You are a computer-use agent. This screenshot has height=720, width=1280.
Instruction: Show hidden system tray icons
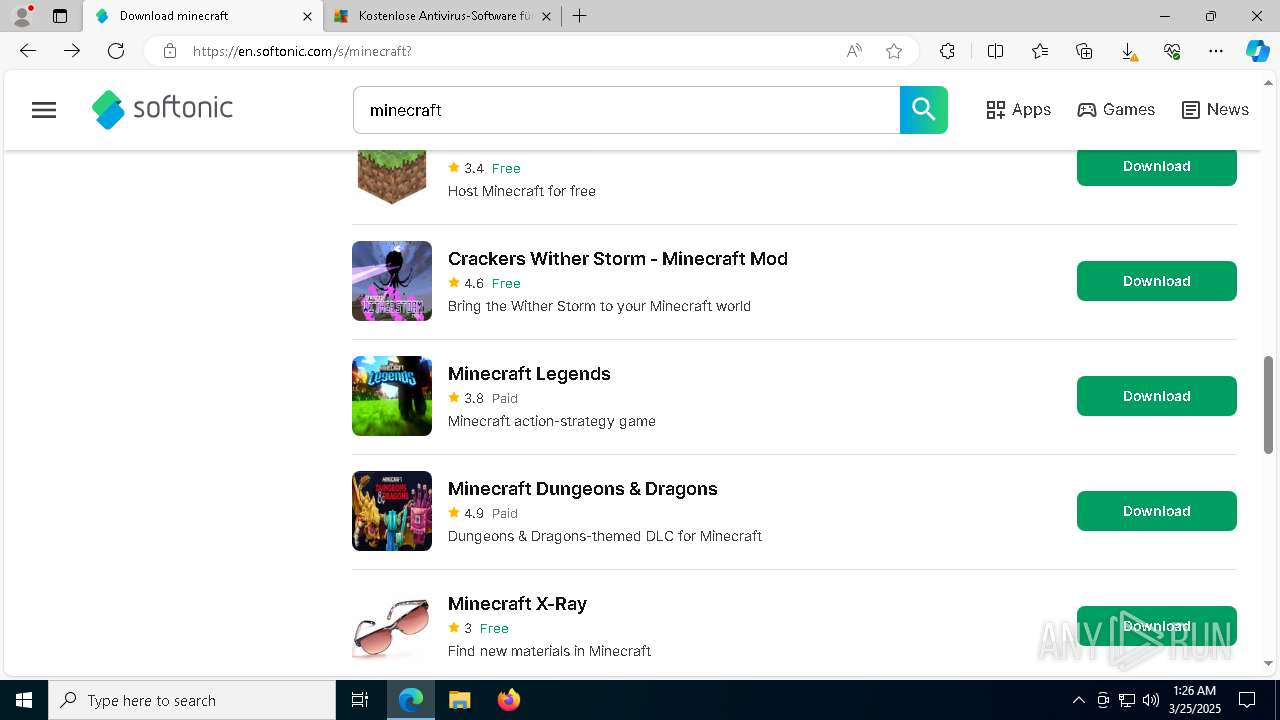coord(1078,700)
